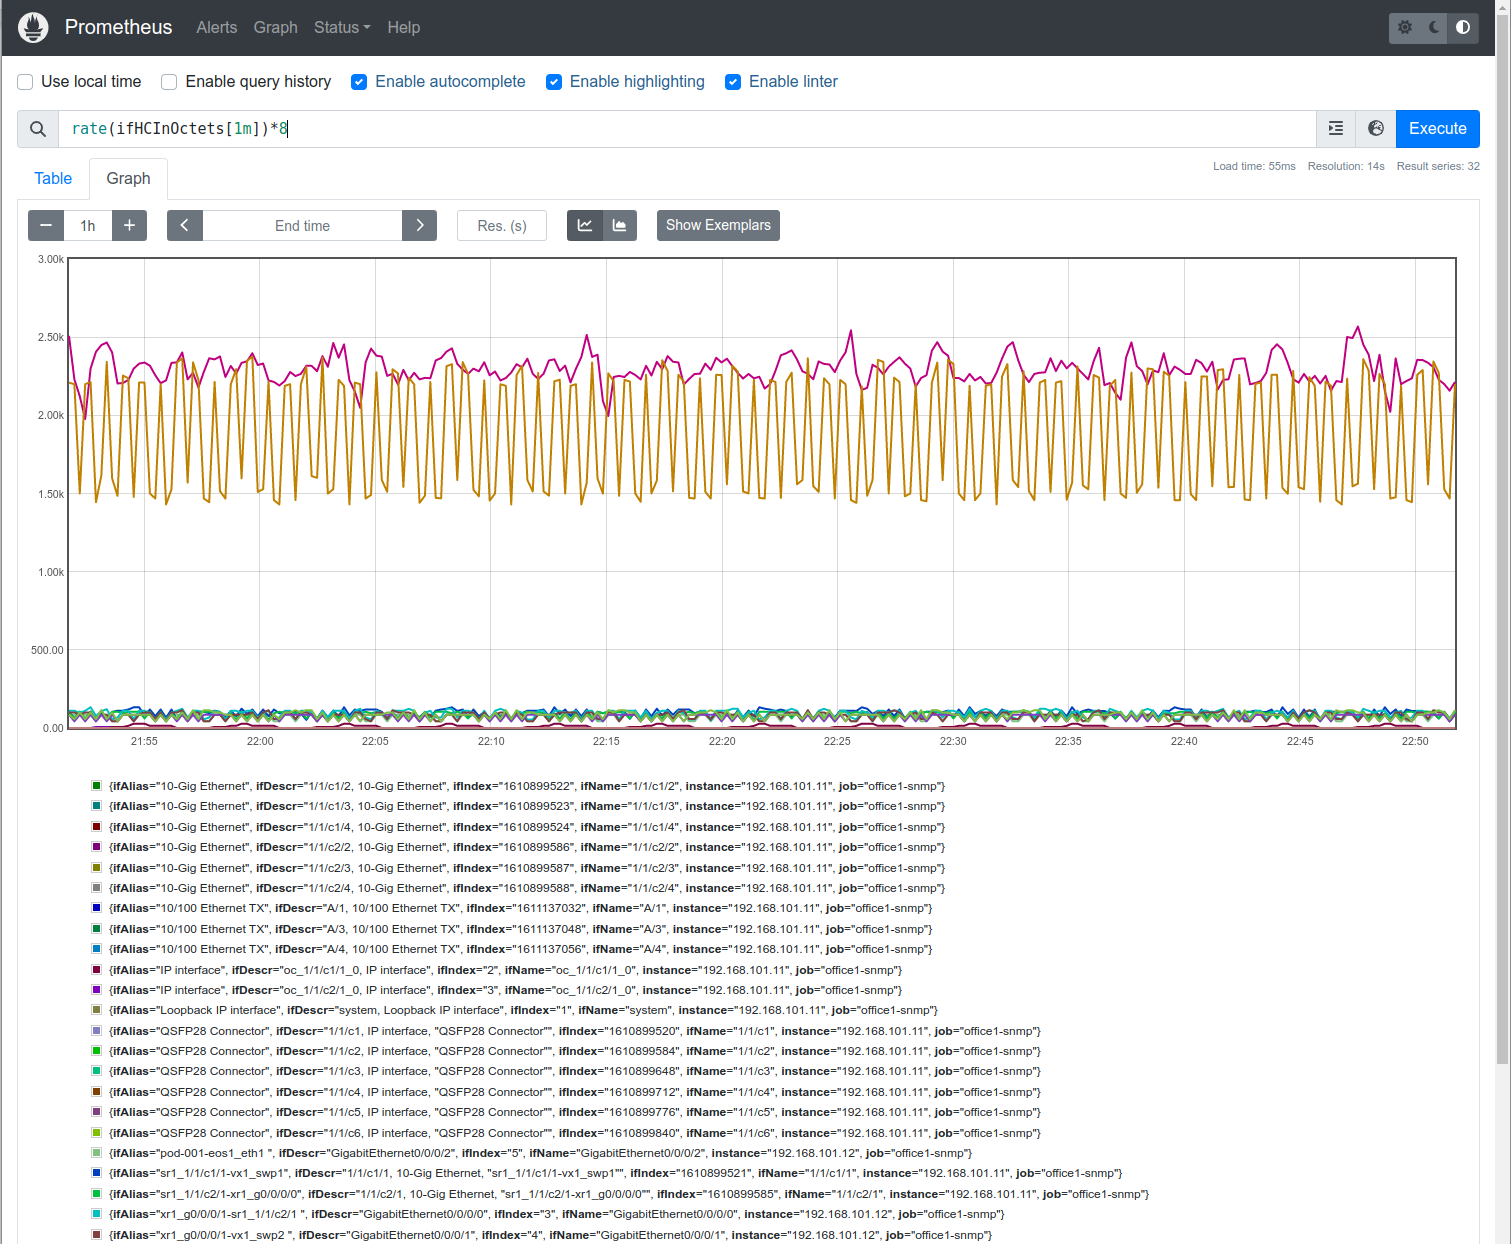Open the settings gear icon
Image resolution: width=1511 pixels, height=1244 pixels.
pyautogui.click(x=1404, y=28)
